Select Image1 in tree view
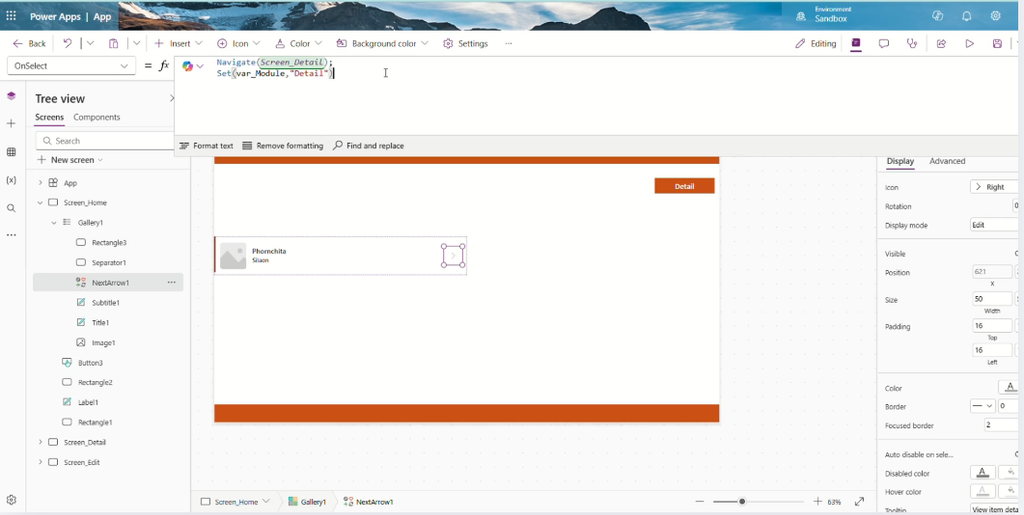This screenshot has height=515, width=1024. [103, 343]
